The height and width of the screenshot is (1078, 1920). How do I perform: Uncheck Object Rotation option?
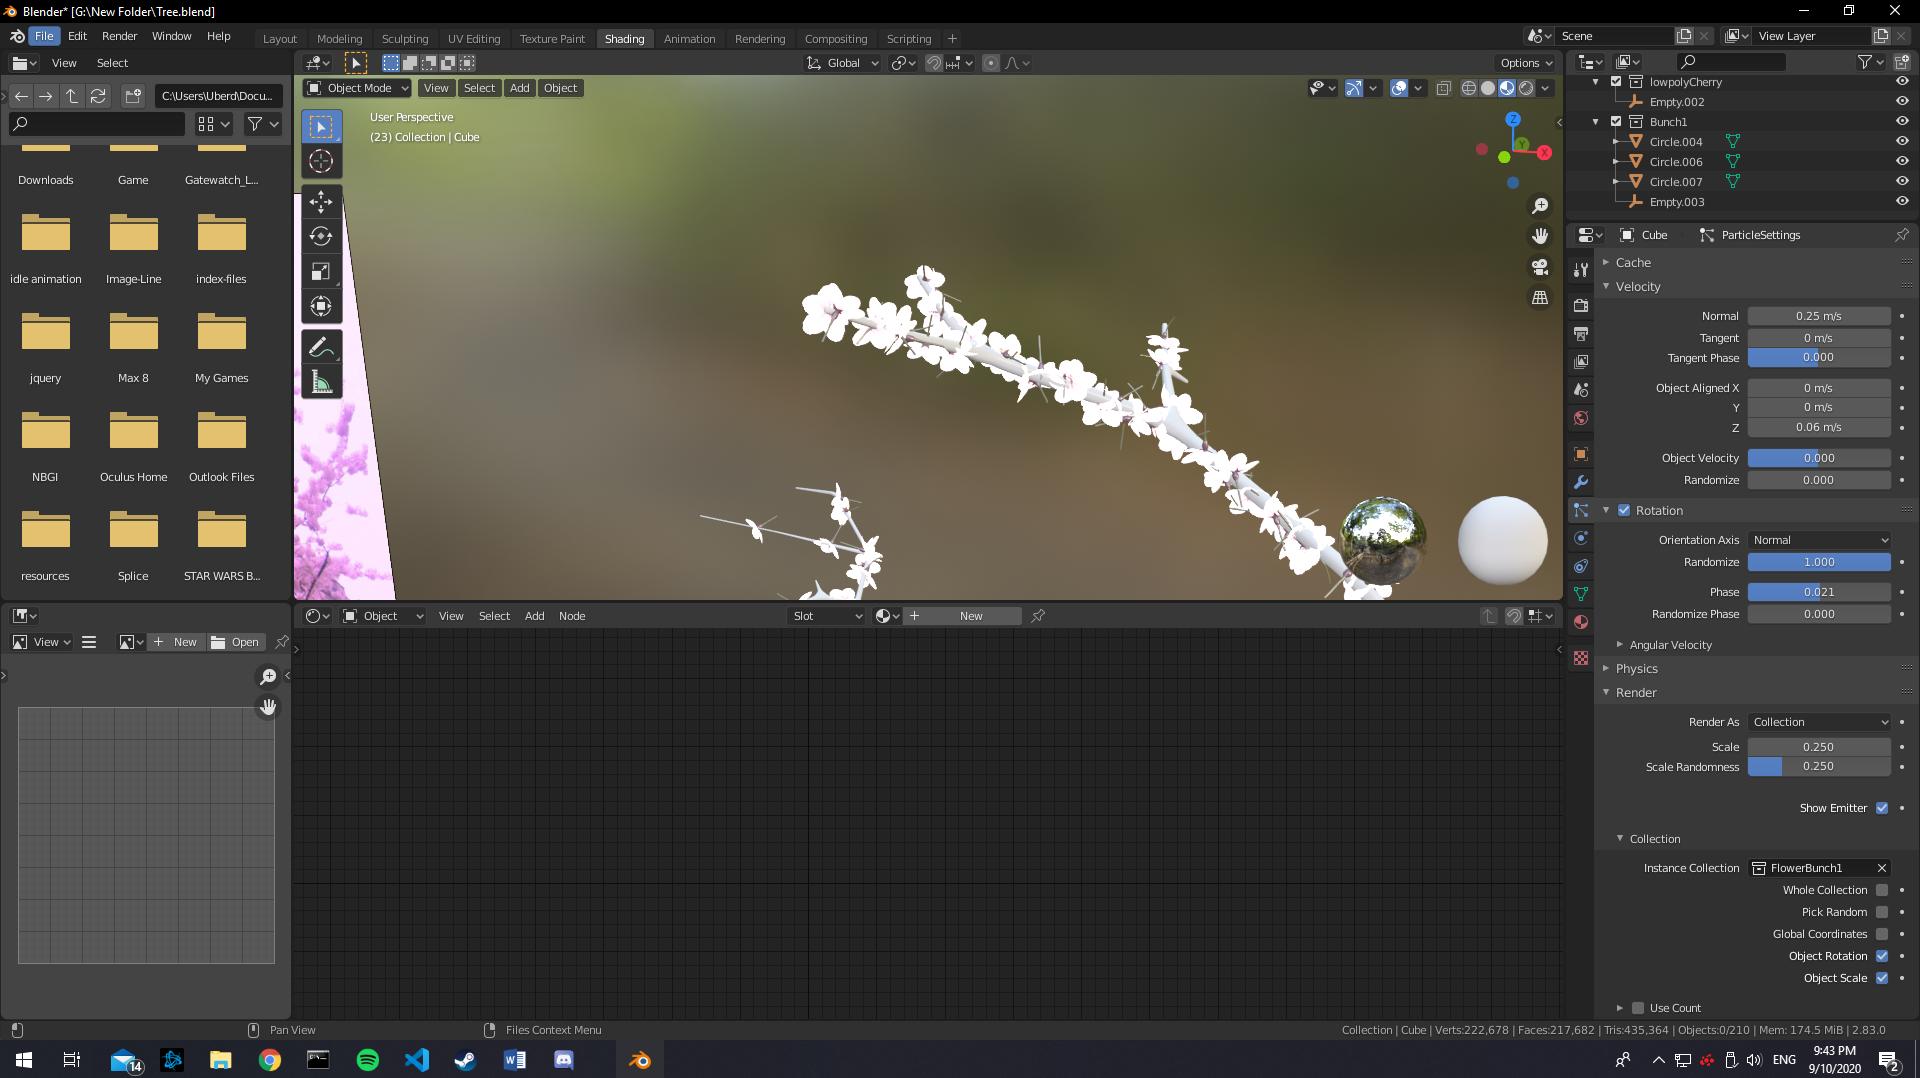[1882, 956]
